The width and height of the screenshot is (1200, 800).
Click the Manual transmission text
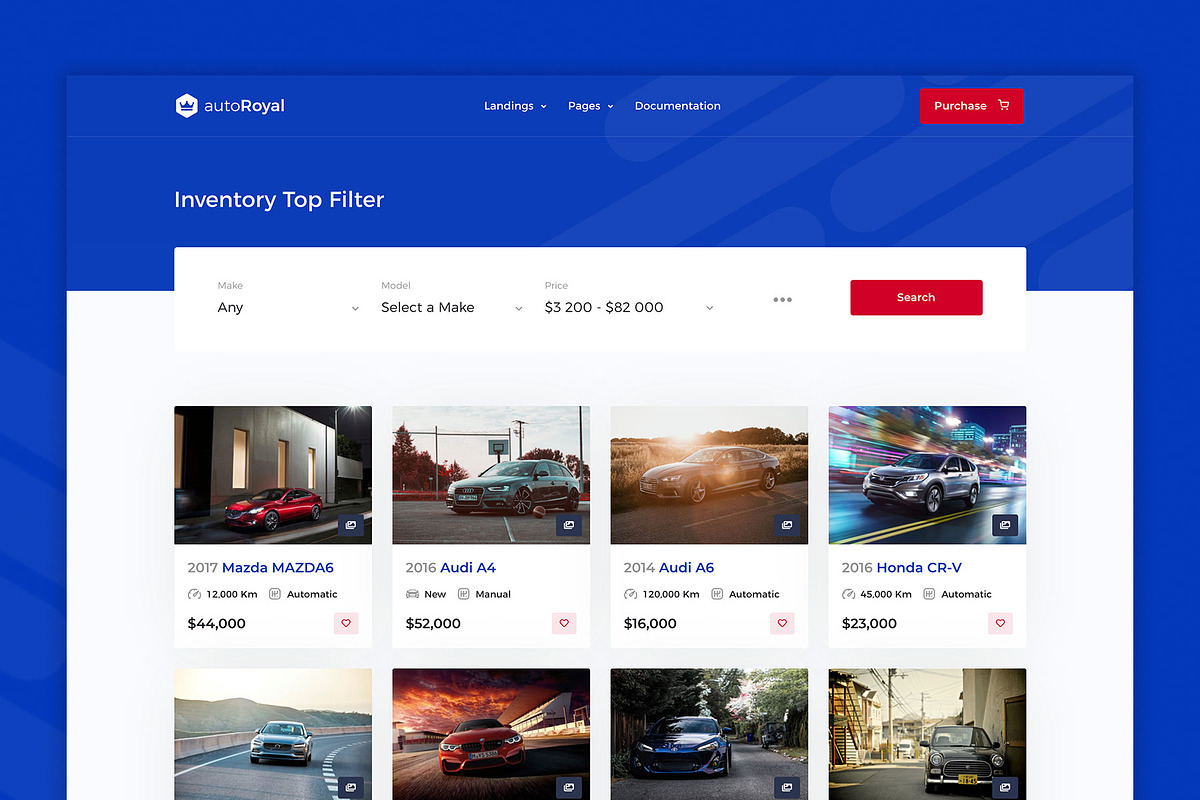click(493, 594)
